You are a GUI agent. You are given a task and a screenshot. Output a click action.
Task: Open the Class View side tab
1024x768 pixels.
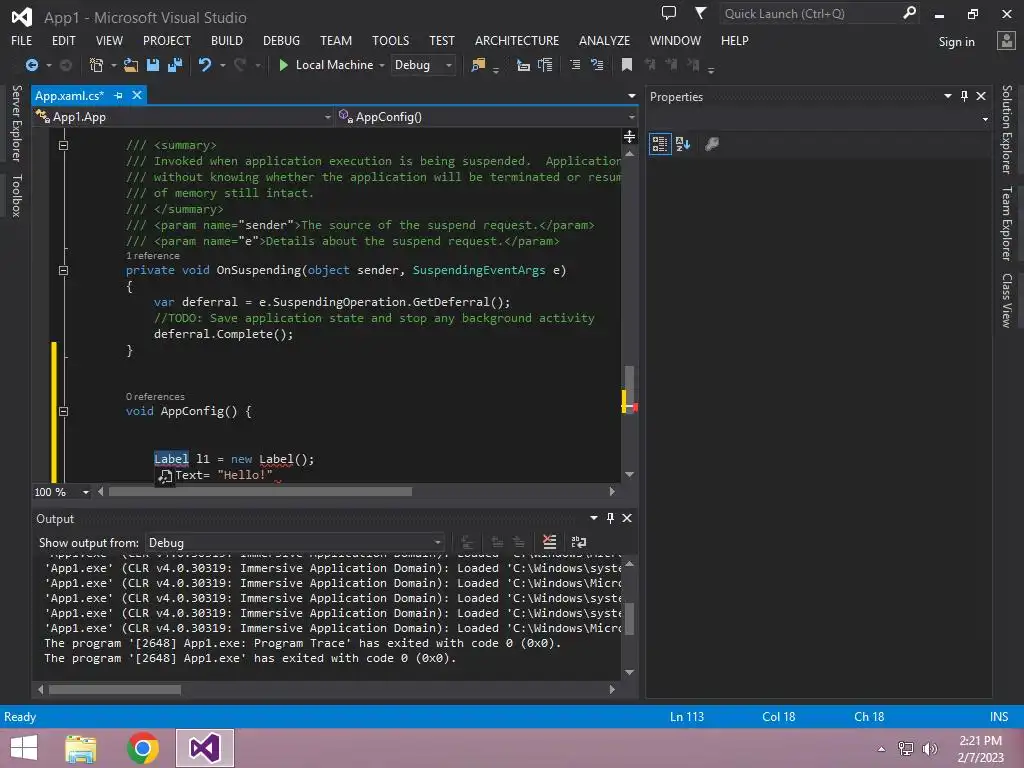pyautogui.click(x=1007, y=300)
